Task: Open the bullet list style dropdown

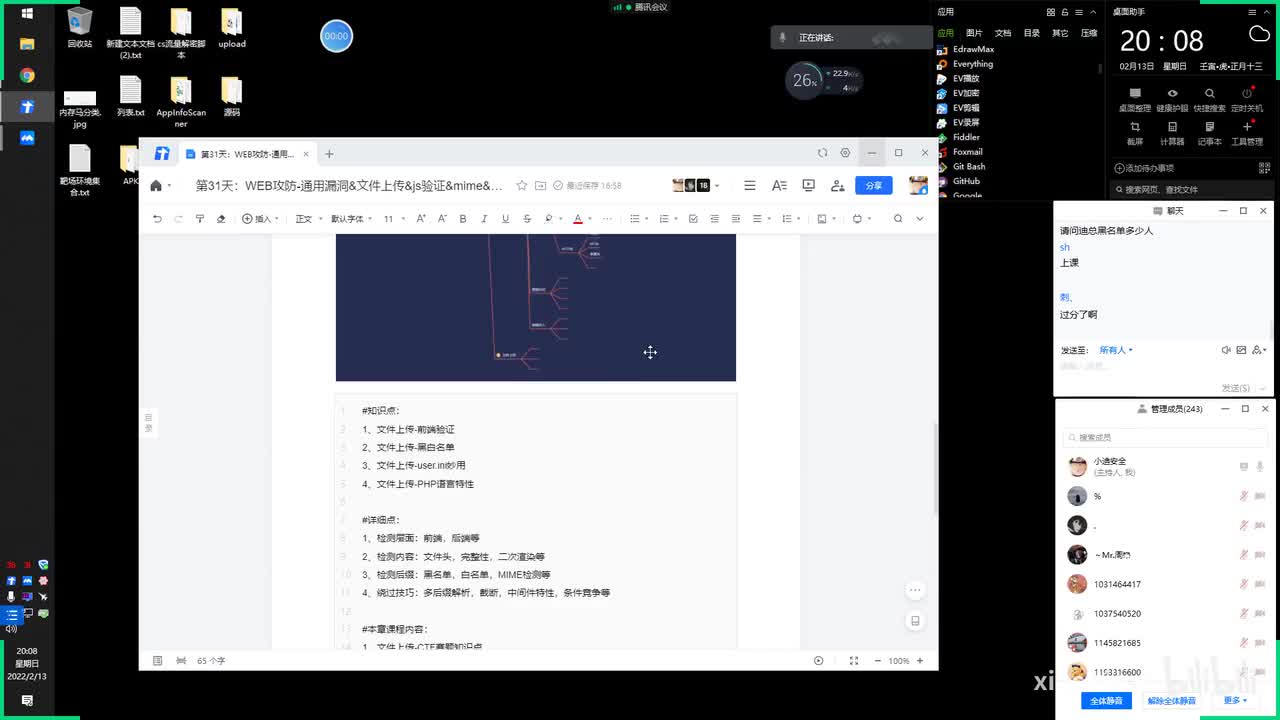Action: pos(646,219)
